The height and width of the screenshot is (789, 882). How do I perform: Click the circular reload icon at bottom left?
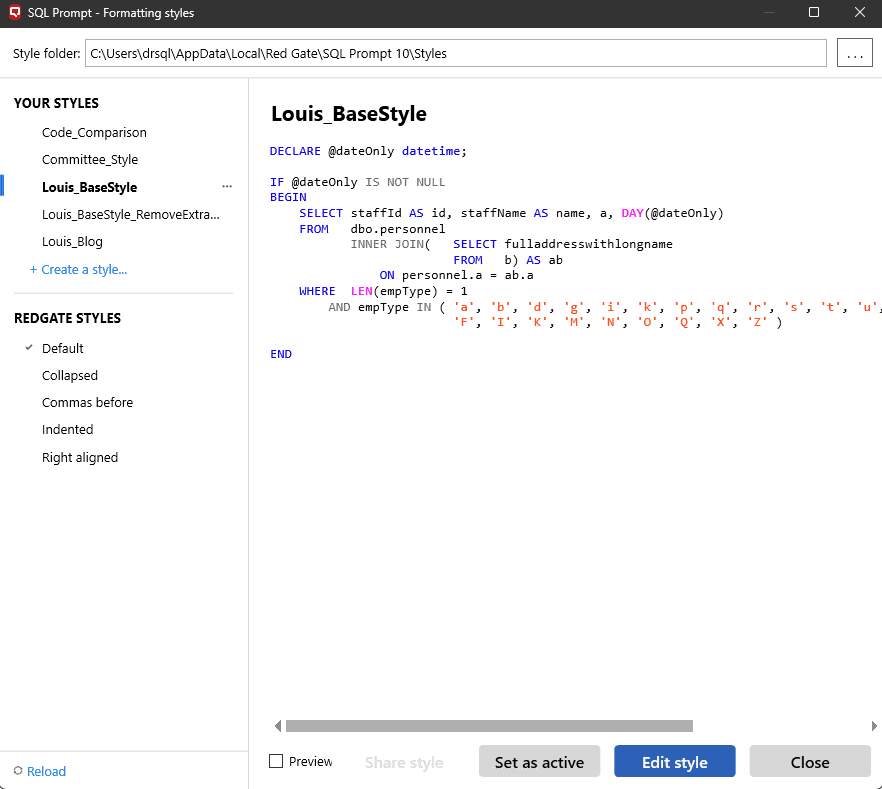point(19,771)
